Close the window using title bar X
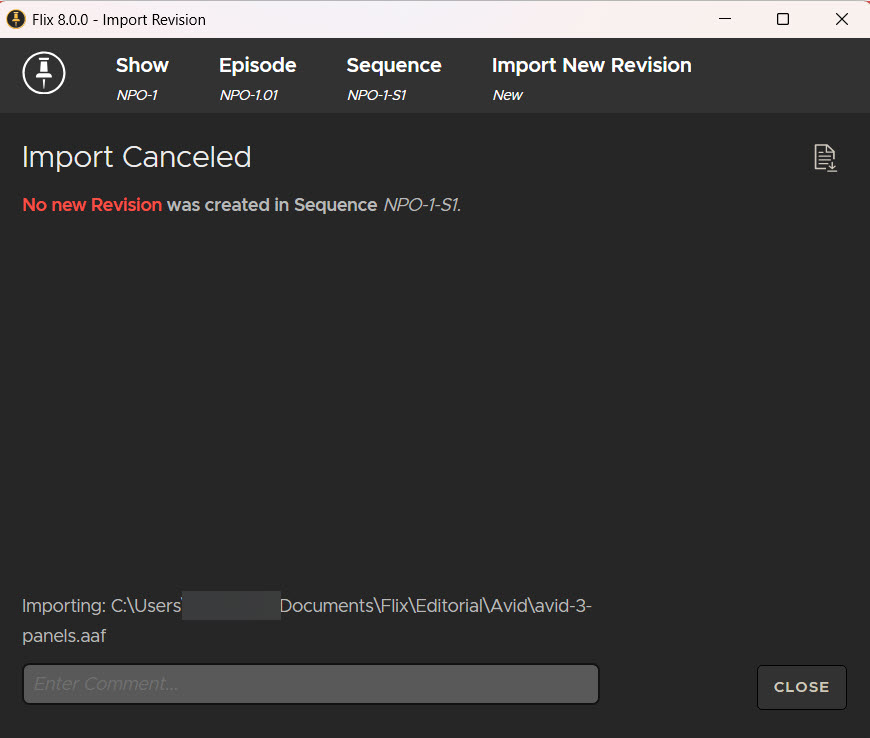This screenshot has width=870, height=738. pyautogui.click(x=841, y=19)
